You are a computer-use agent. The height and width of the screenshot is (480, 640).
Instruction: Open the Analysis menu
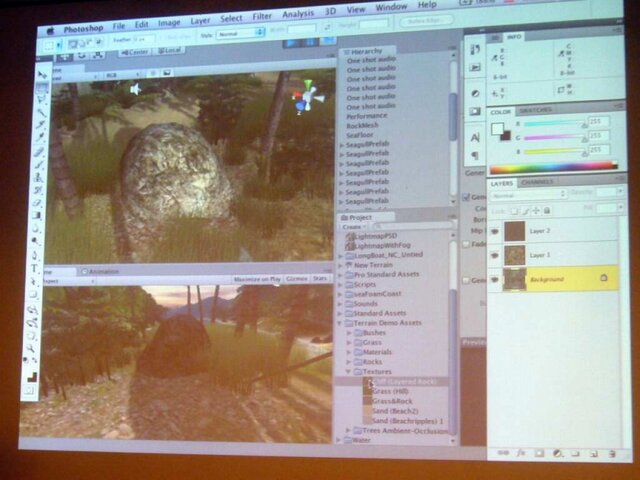coord(298,14)
